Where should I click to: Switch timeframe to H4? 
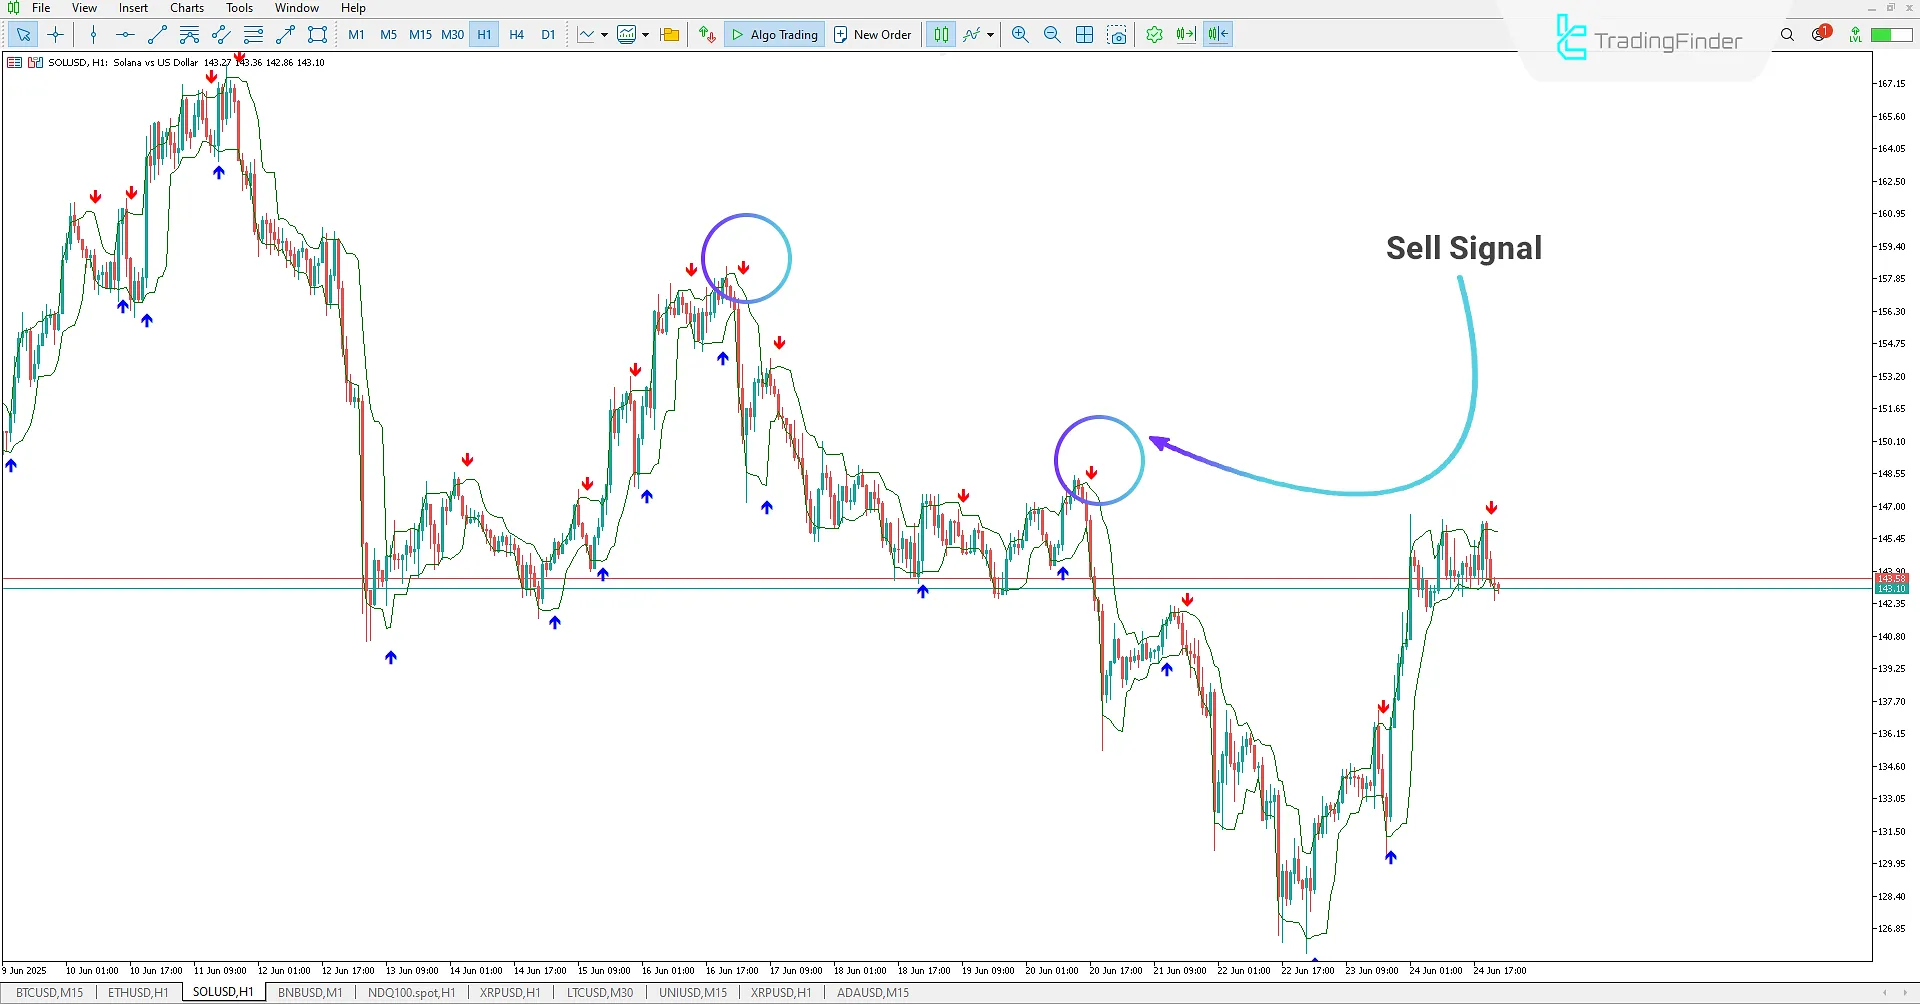516,34
